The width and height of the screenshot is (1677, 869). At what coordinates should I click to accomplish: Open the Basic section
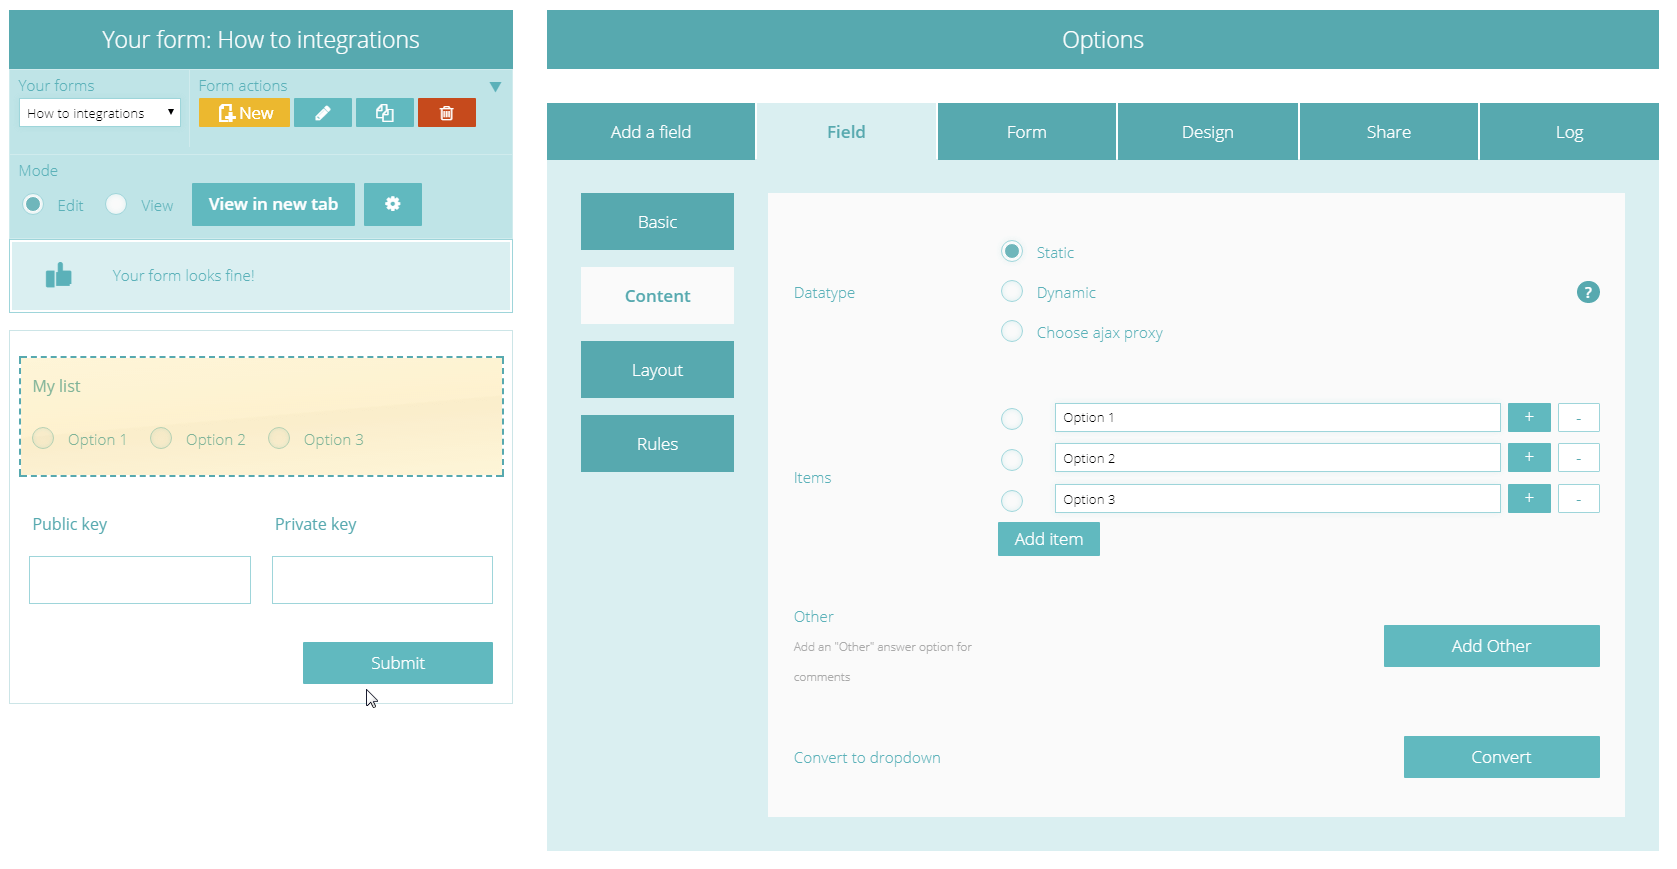[x=657, y=222]
